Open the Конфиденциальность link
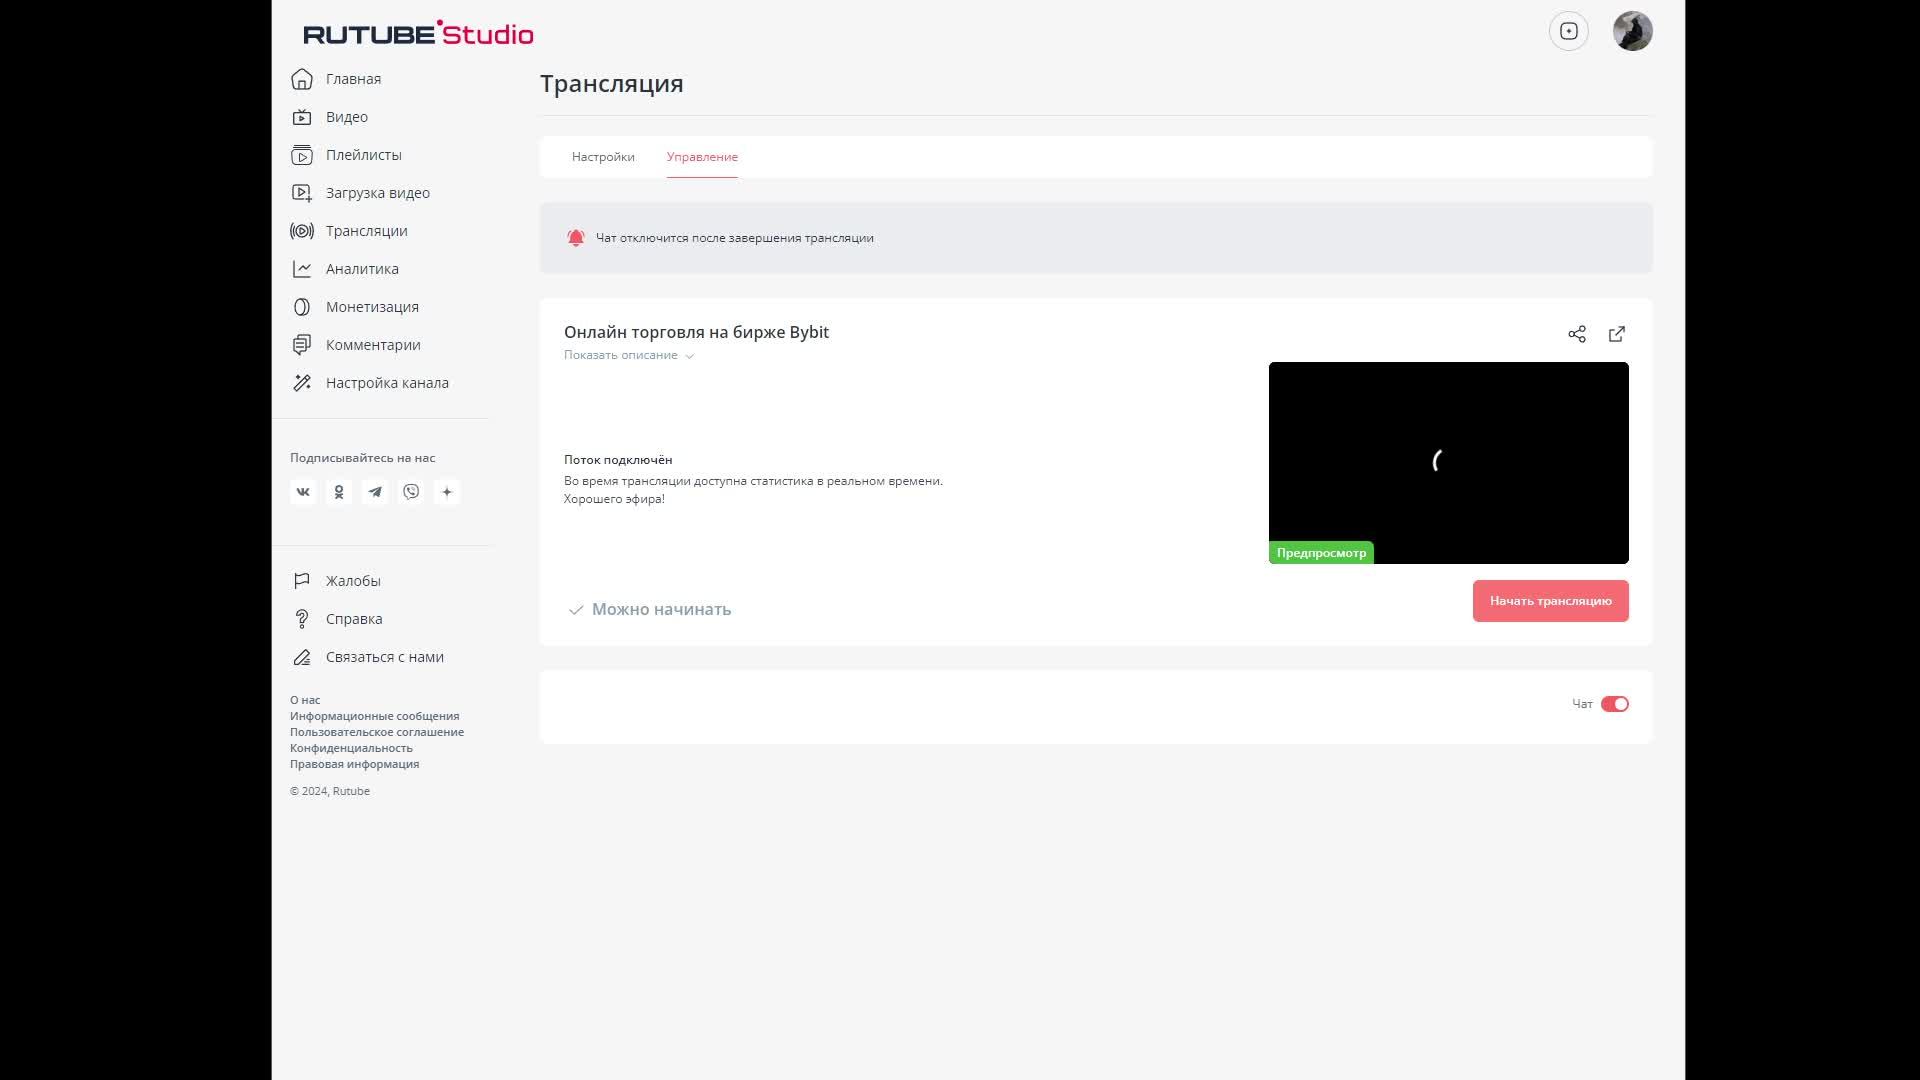The height and width of the screenshot is (1080, 1920). pos(351,748)
